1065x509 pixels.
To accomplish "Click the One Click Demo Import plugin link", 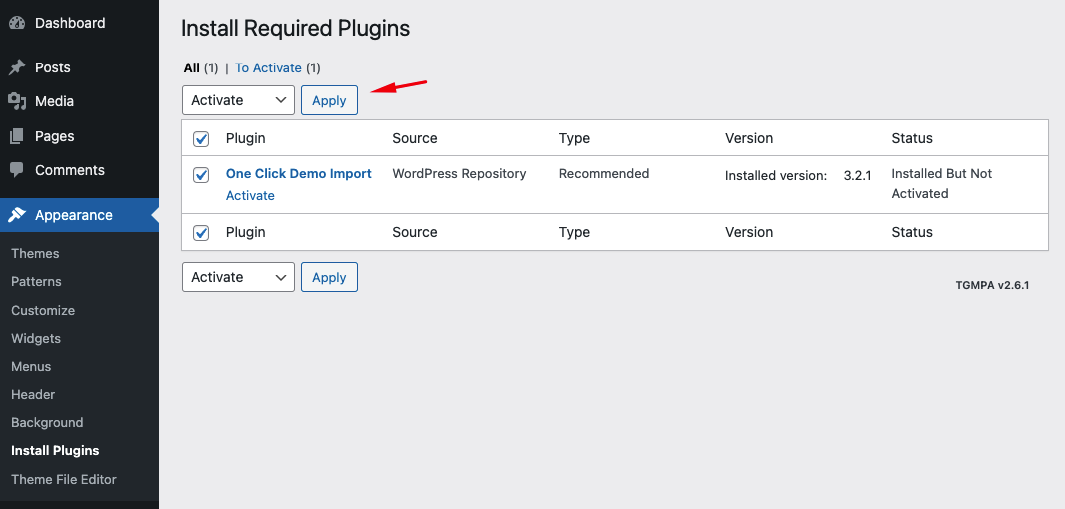I will (298, 173).
